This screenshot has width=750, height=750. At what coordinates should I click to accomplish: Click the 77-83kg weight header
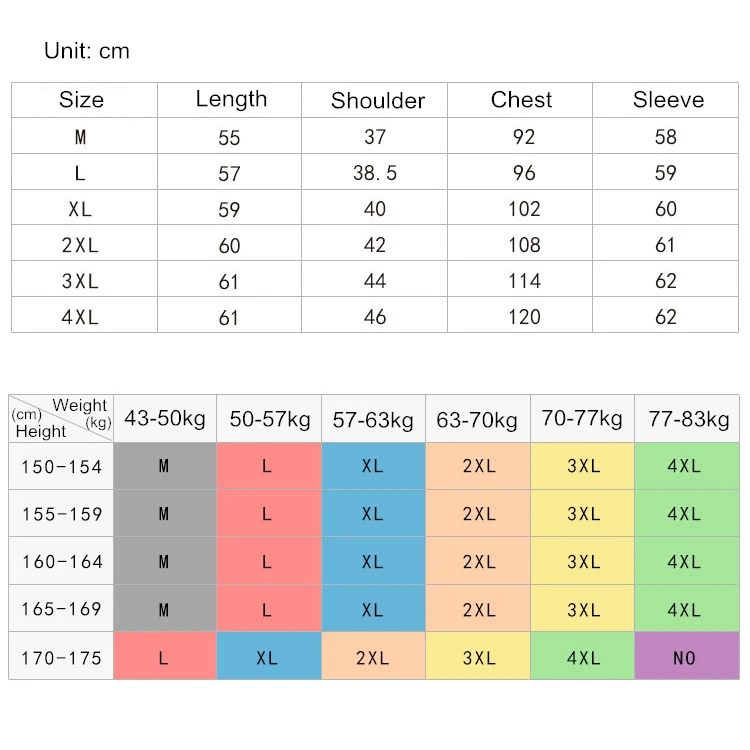pos(687,419)
